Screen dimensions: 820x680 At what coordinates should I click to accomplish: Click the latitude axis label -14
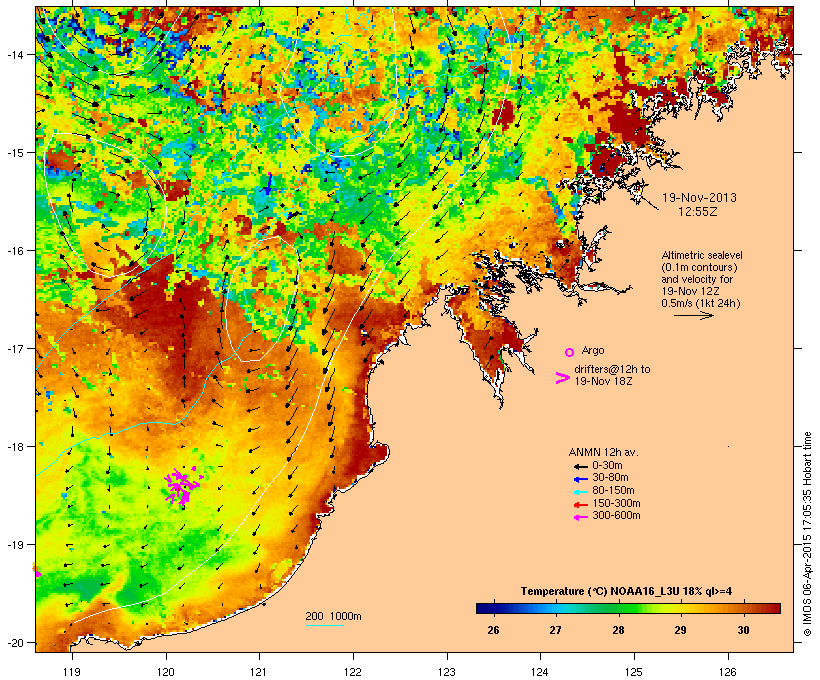click(x=14, y=54)
